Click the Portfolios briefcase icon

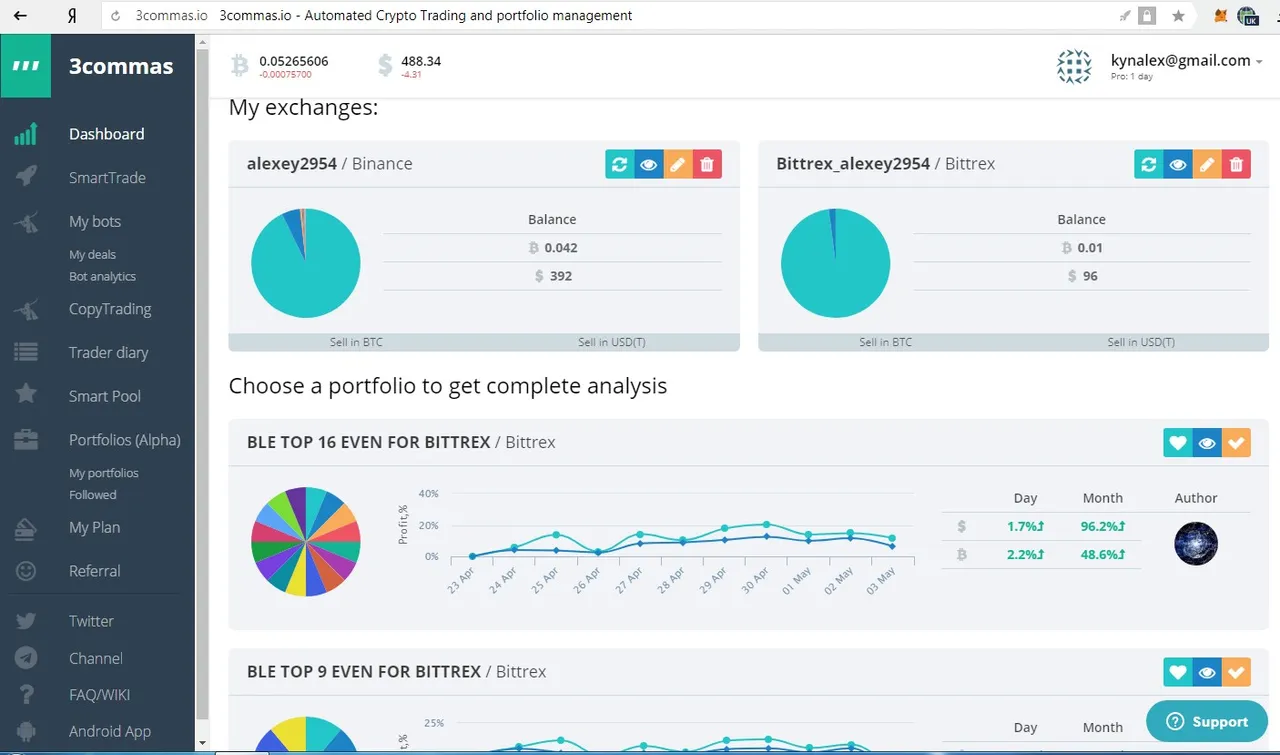click(26, 439)
